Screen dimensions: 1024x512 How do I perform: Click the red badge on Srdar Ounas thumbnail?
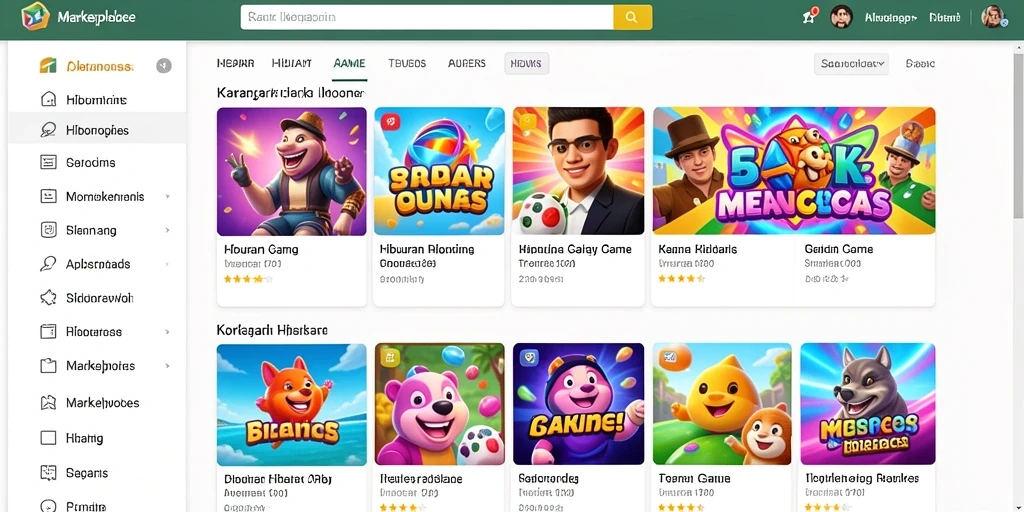[x=390, y=121]
